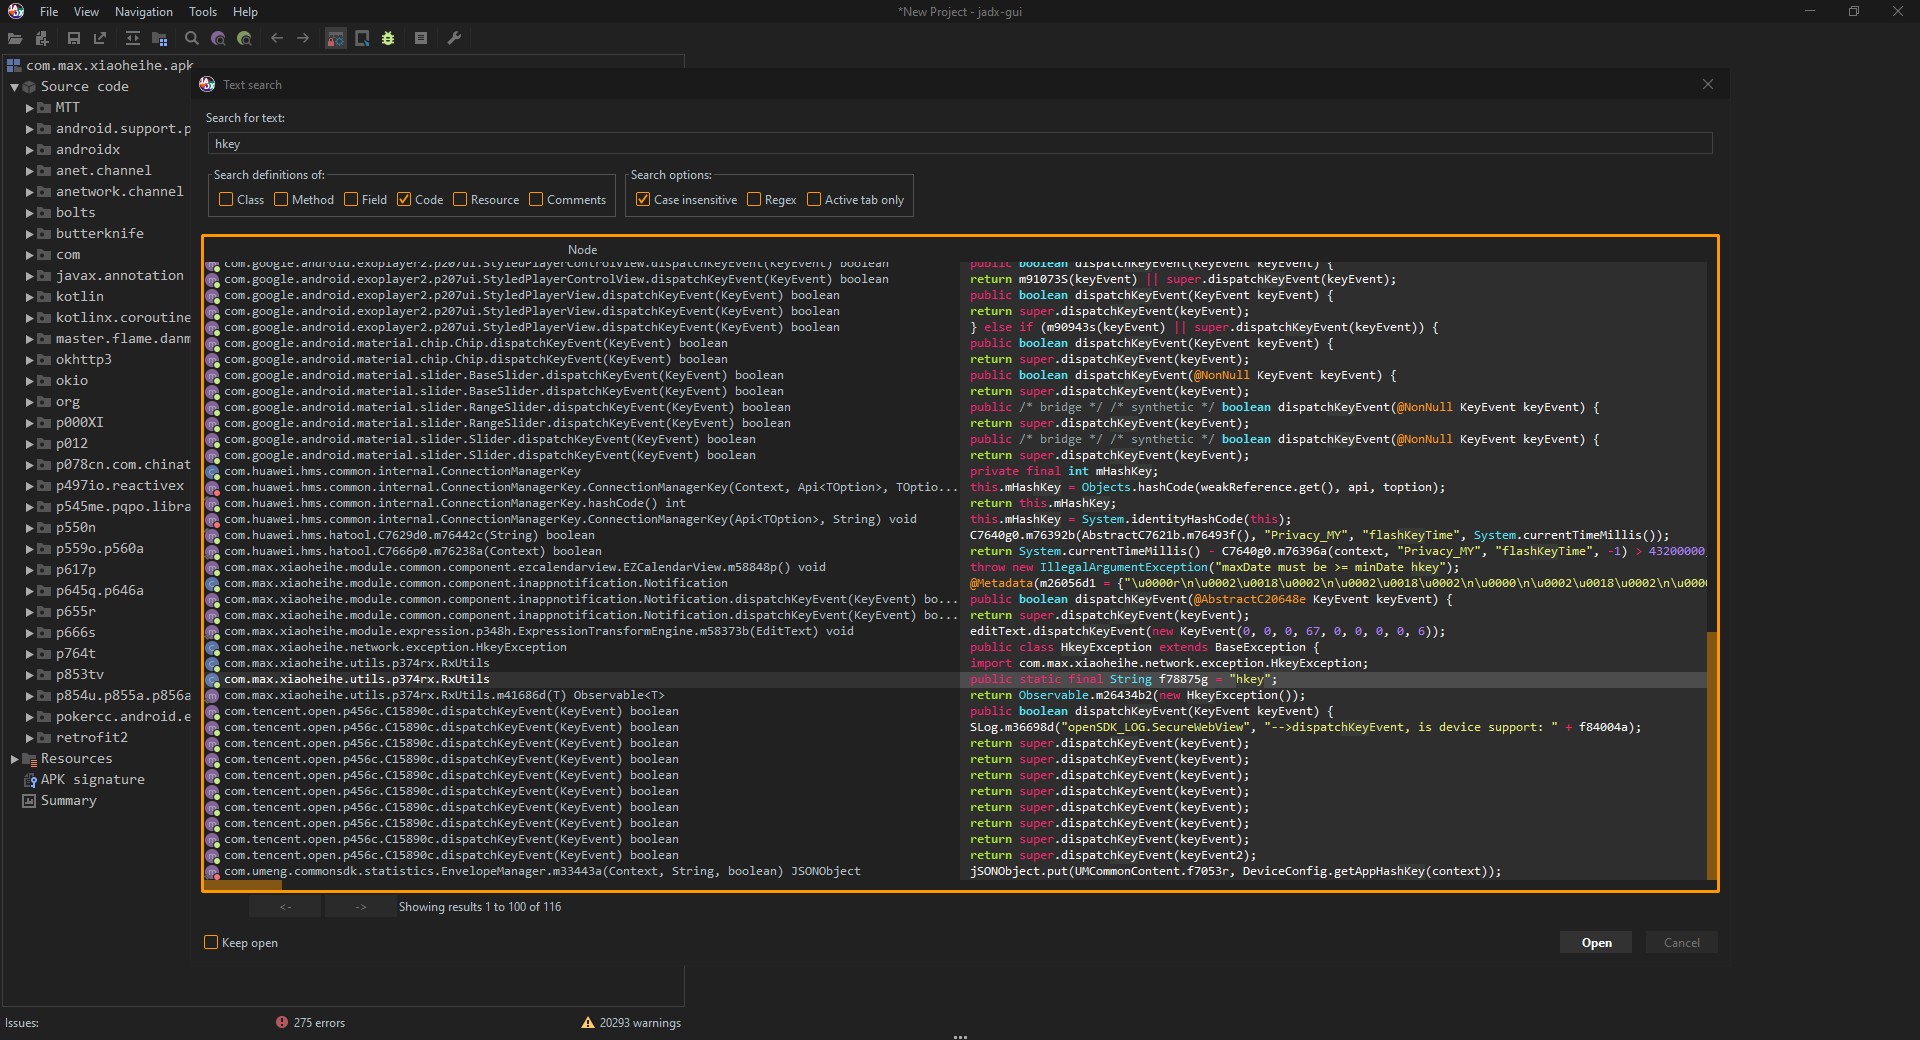This screenshot has width=1920, height=1040.
Task: Click the jadx icon in Text search title
Action: (207, 84)
